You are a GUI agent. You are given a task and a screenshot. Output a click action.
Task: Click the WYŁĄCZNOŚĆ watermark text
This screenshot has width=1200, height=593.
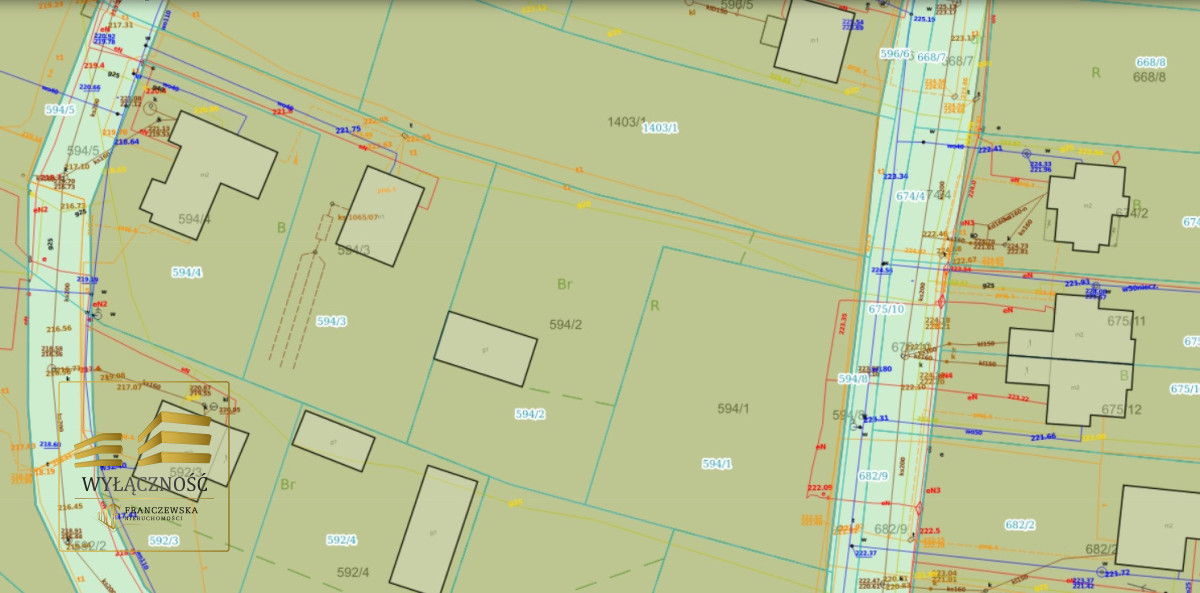click(145, 484)
